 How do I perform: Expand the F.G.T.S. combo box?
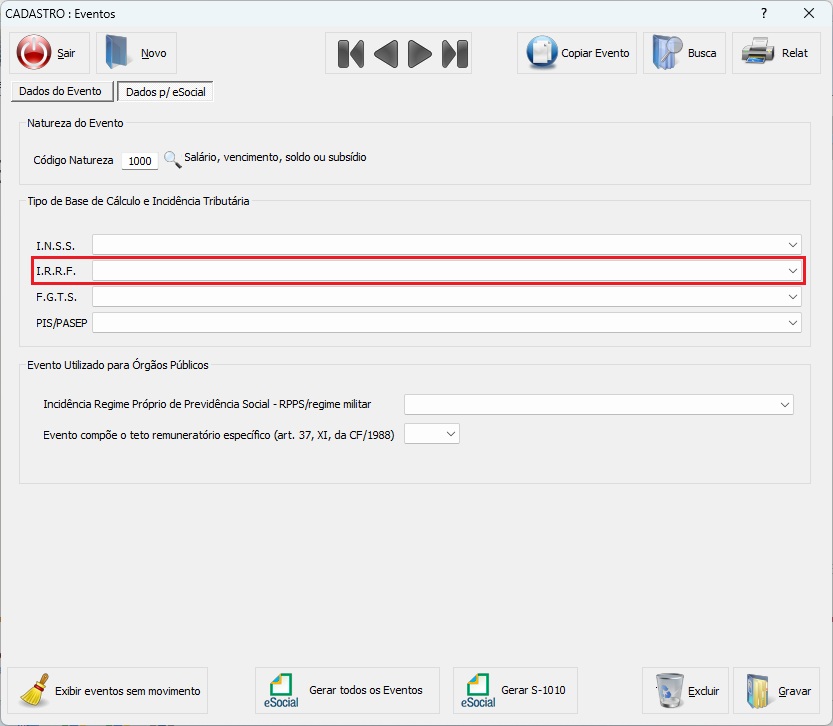tap(792, 297)
